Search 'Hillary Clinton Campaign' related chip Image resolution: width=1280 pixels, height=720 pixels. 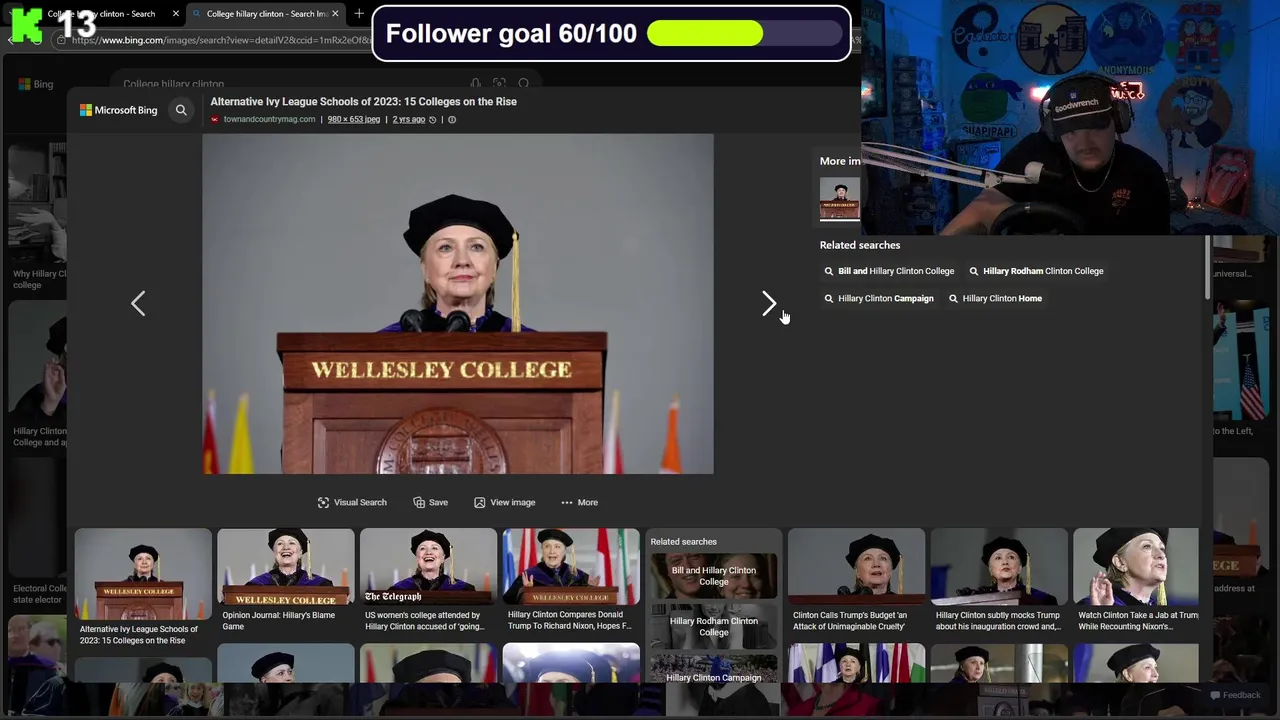tap(879, 298)
